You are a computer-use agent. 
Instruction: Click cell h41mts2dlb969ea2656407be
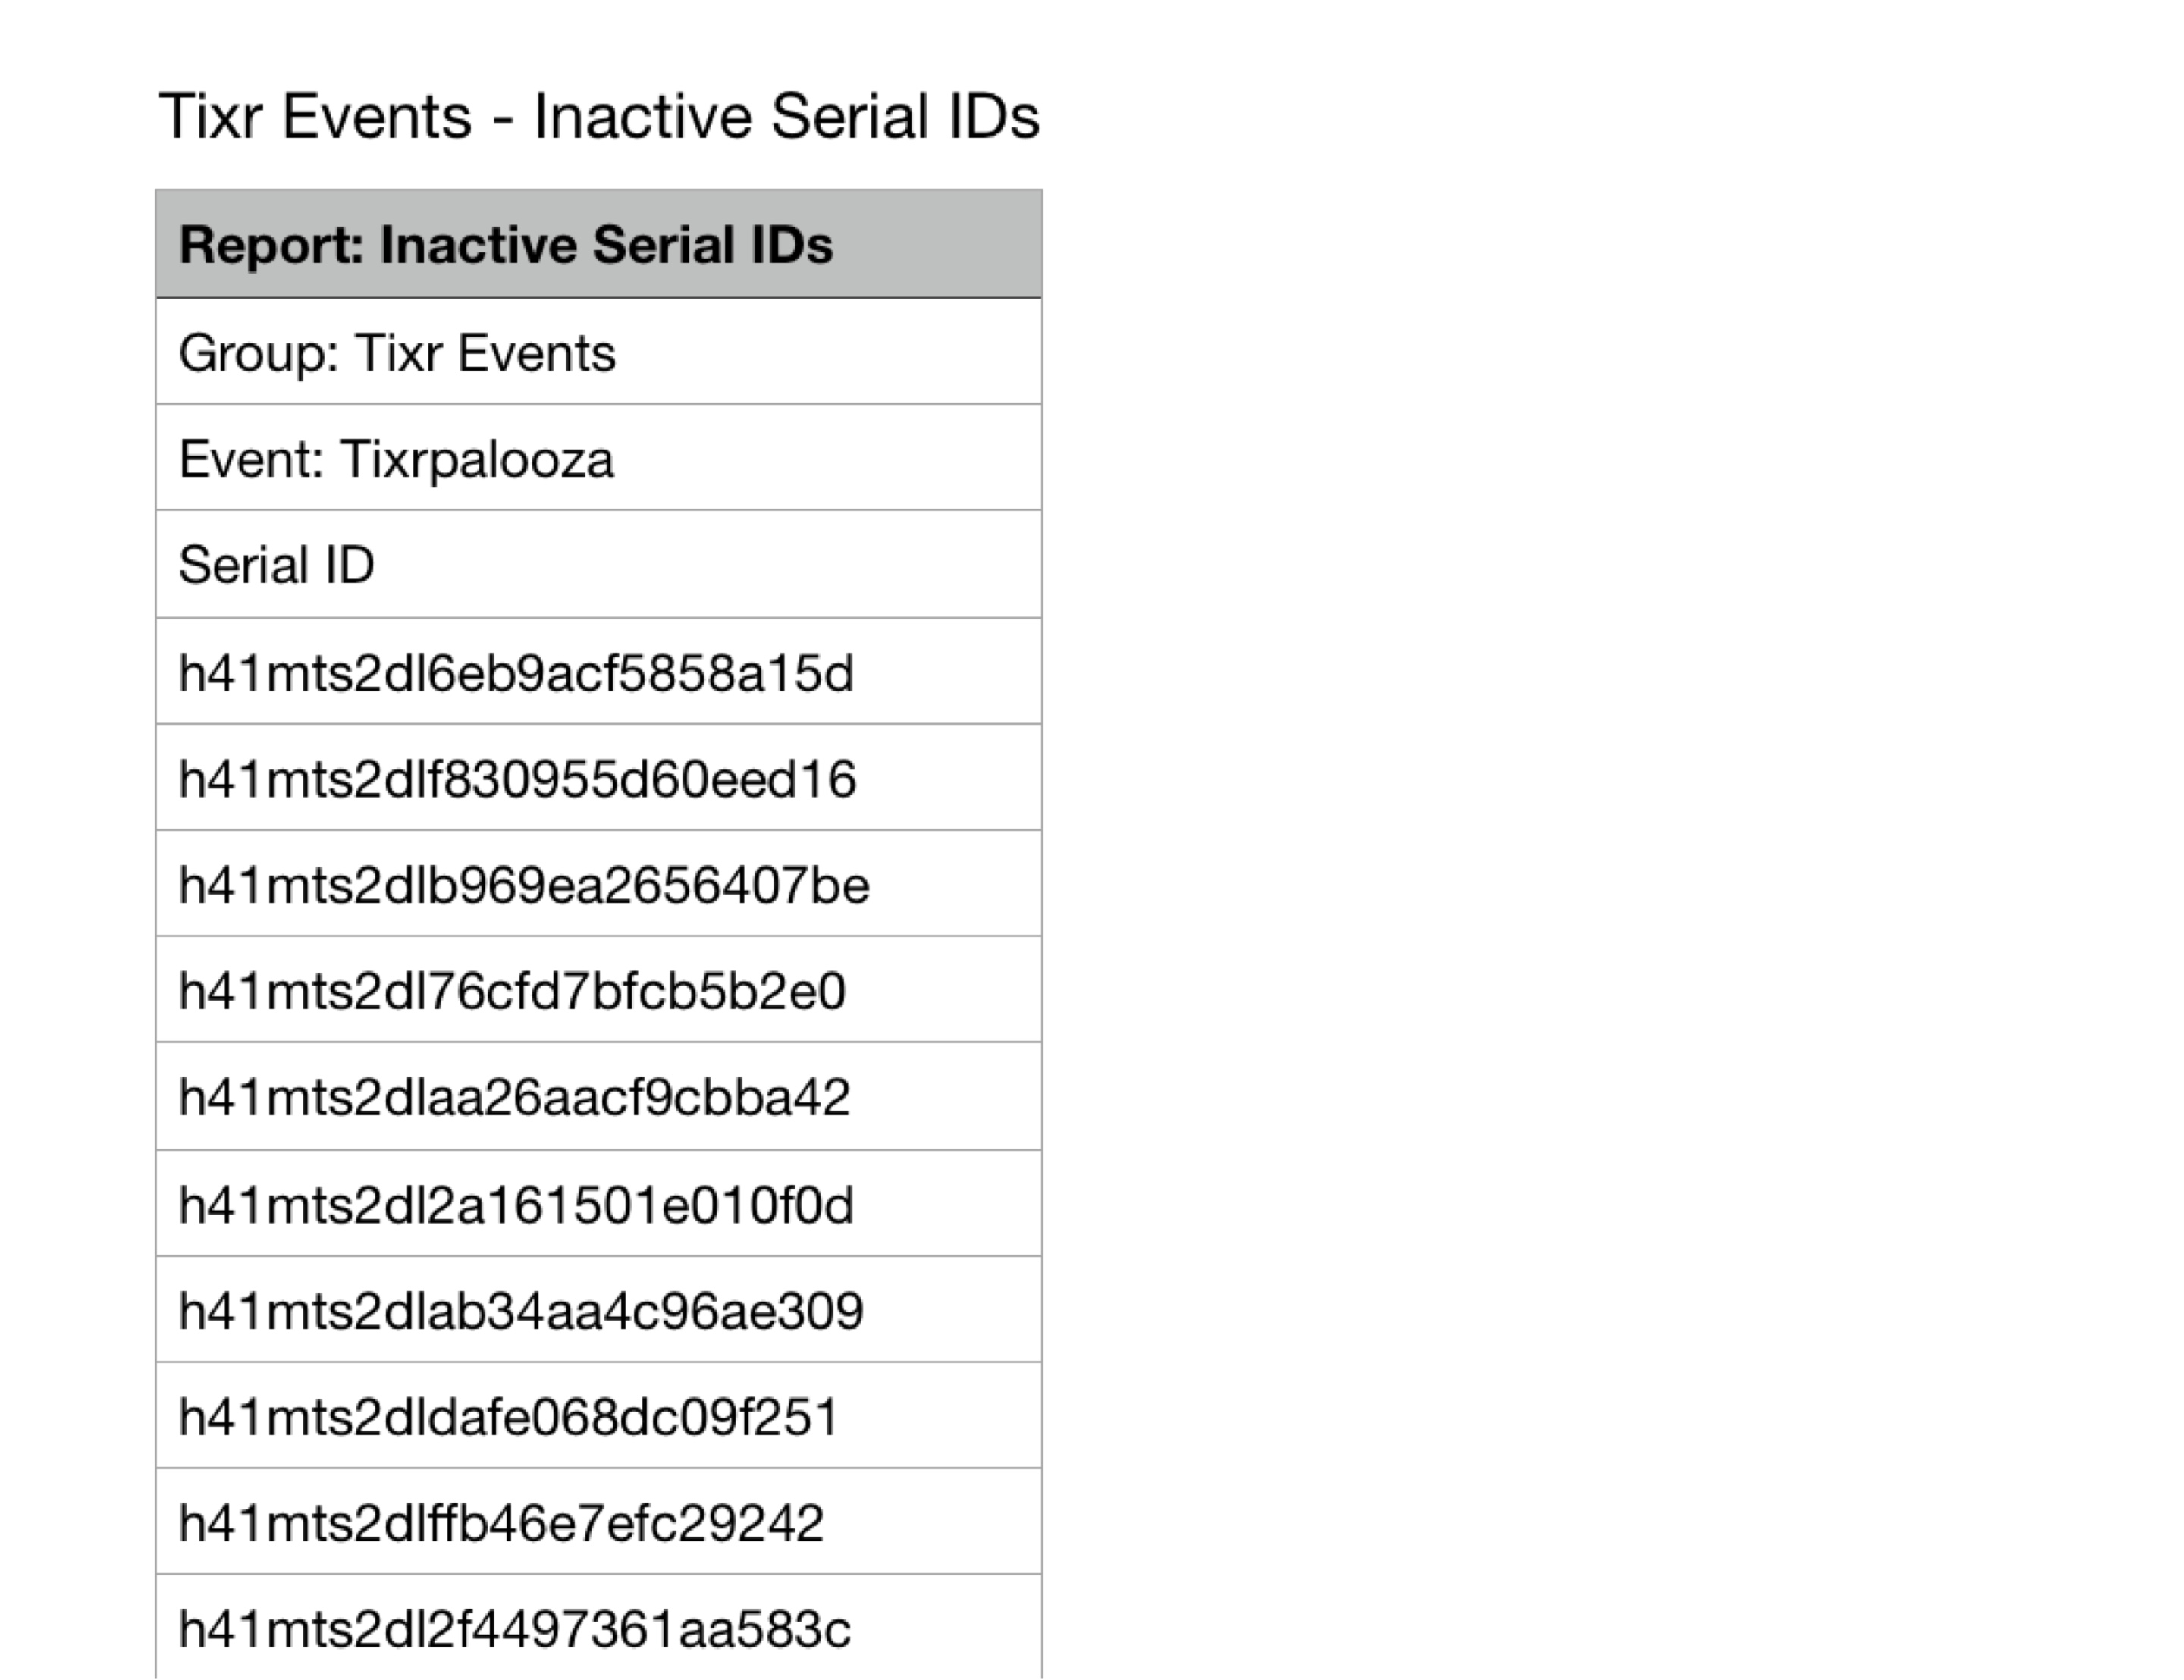click(x=599, y=883)
